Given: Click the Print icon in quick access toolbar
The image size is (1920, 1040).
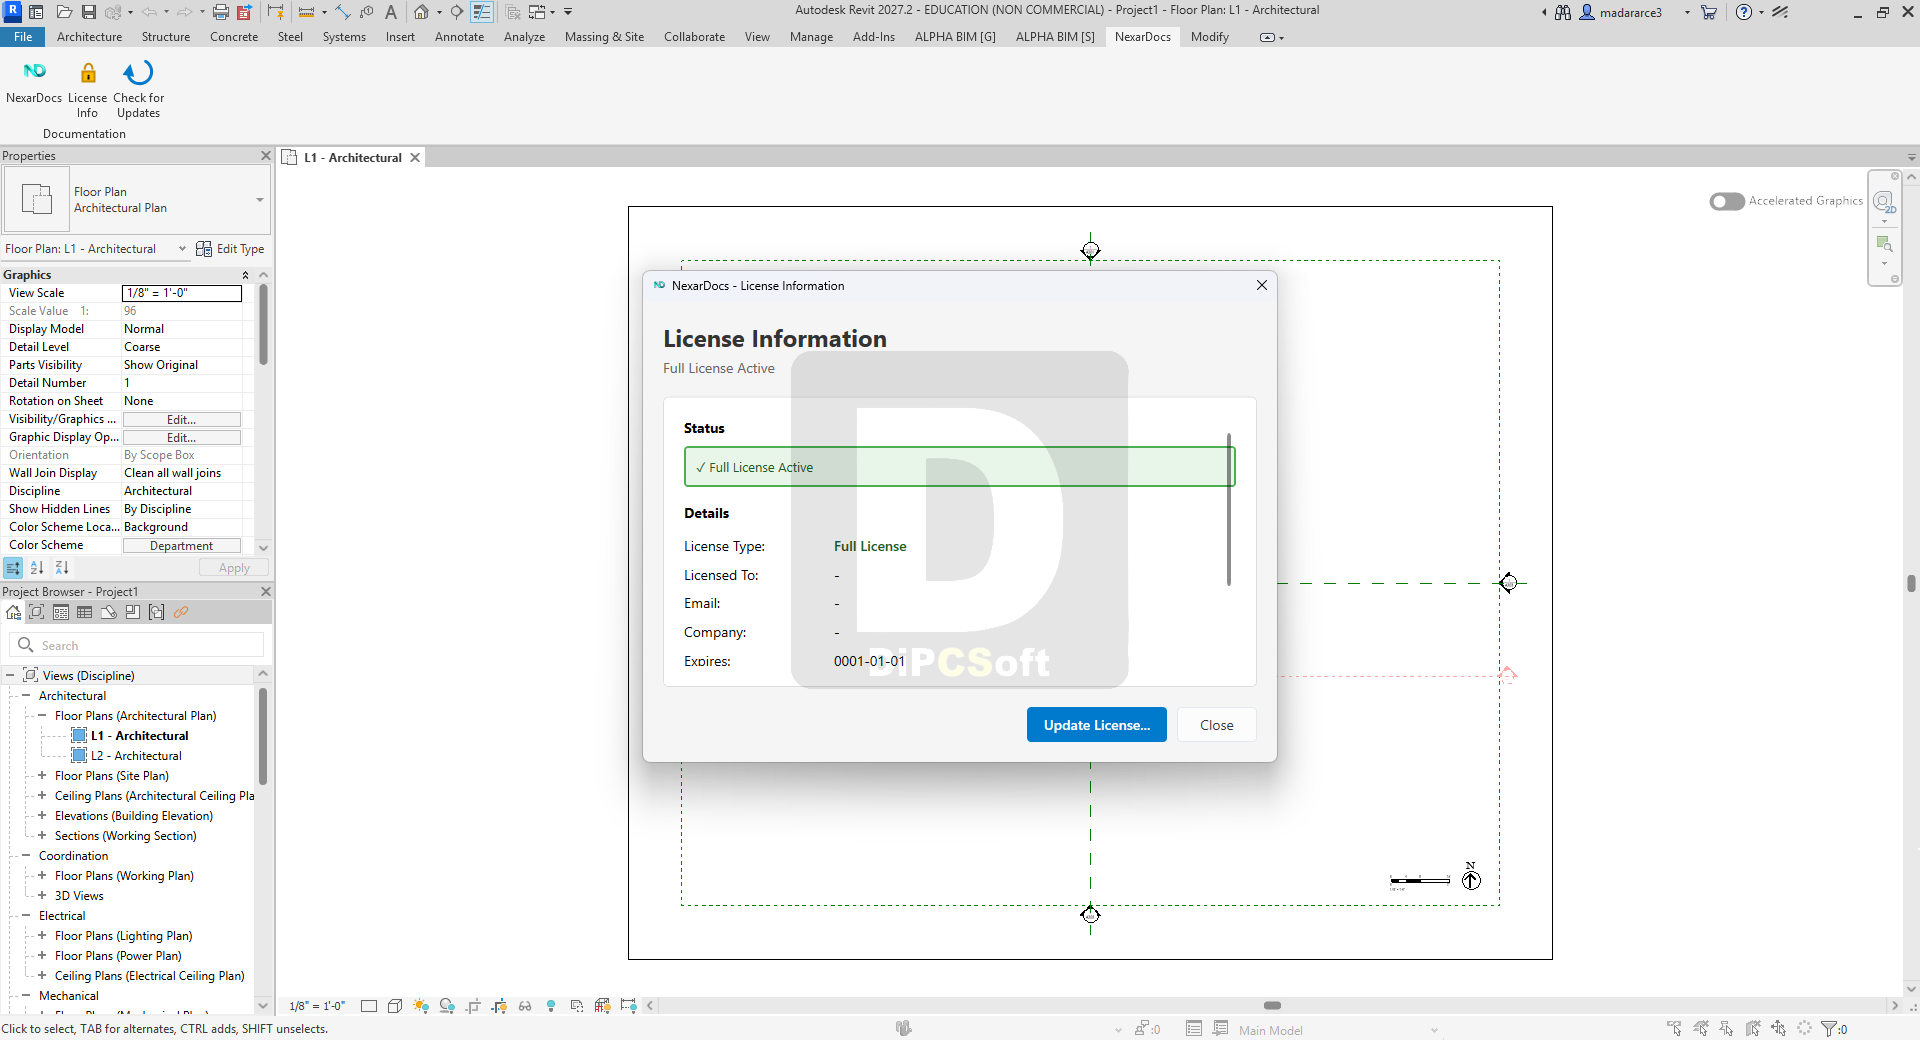Looking at the screenshot, I should (x=220, y=12).
